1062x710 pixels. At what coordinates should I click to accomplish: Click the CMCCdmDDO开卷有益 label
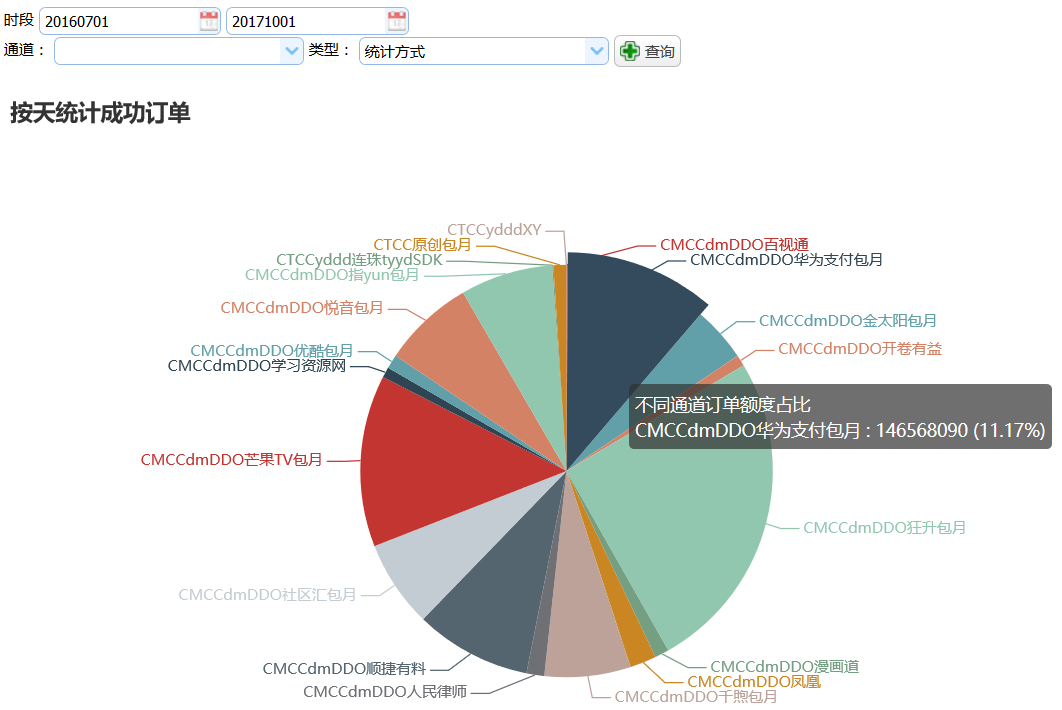tap(859, 349)
